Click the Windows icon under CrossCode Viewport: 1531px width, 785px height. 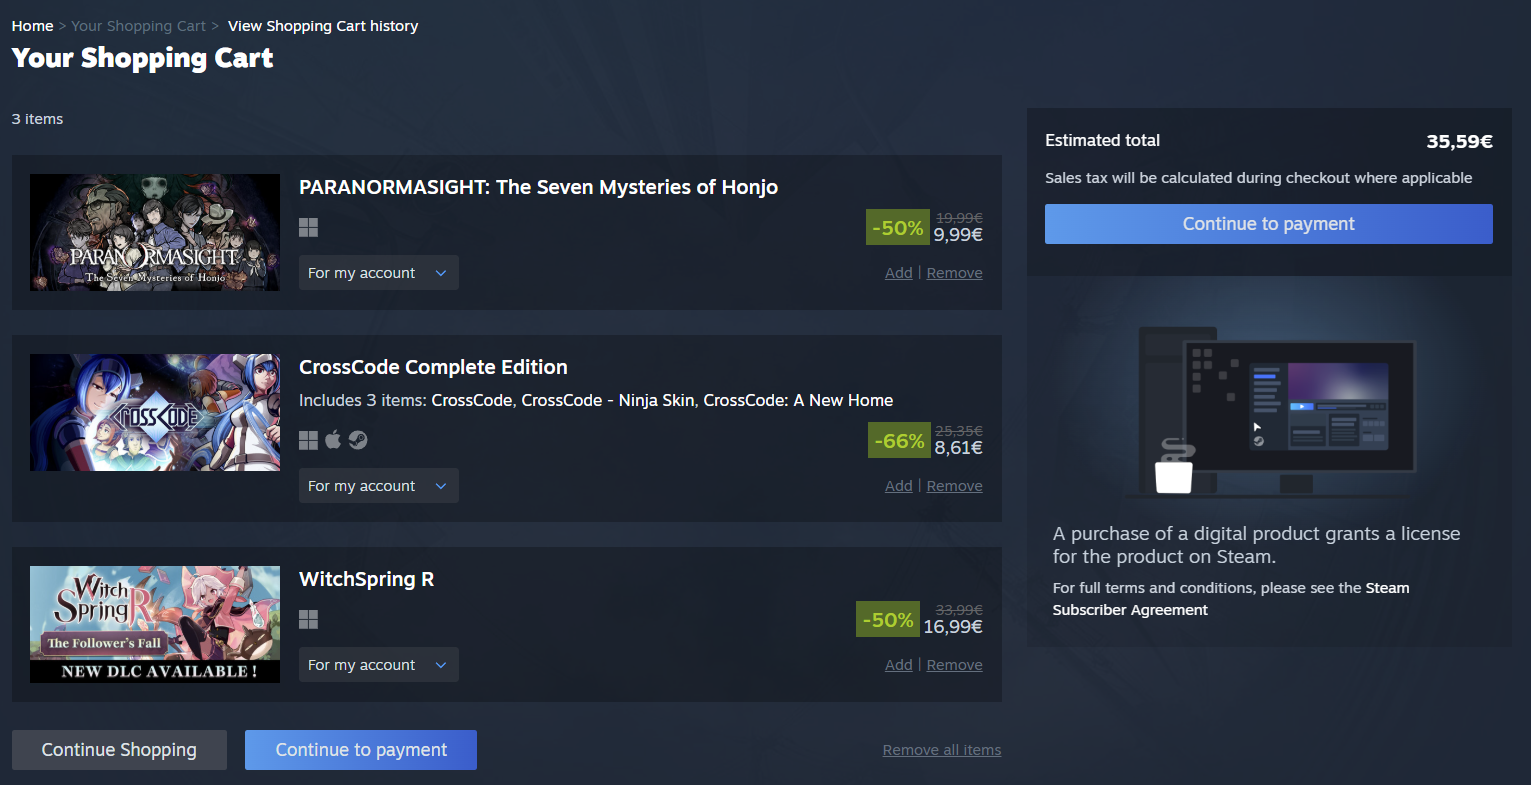pyautogui.click(x=308, y=440)
